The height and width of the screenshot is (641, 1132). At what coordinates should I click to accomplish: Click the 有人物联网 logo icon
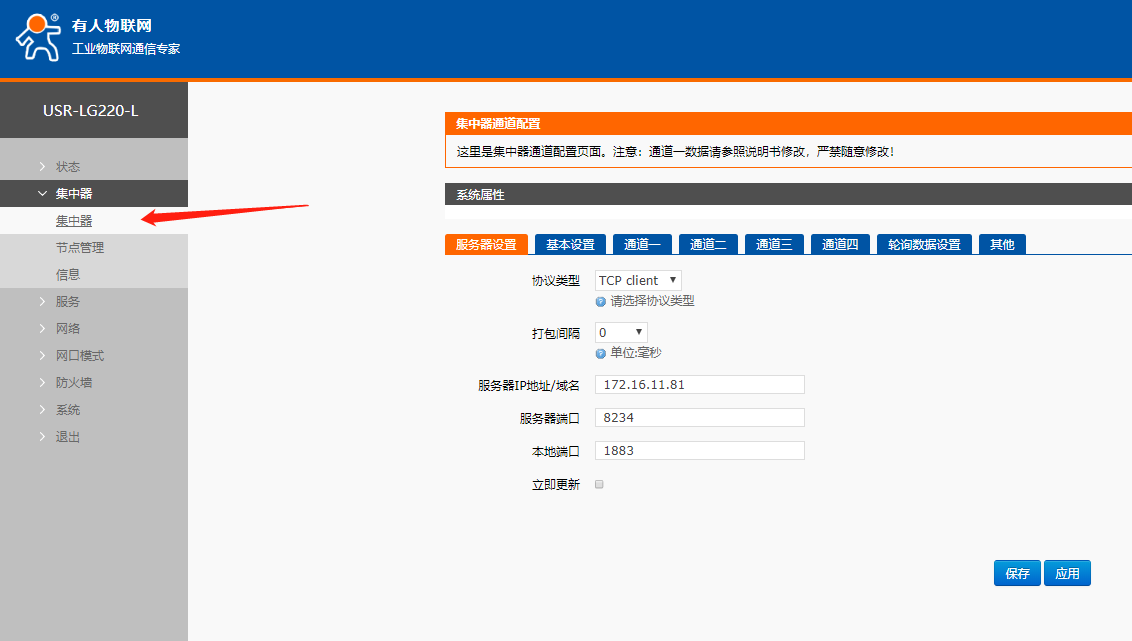[38, 38]
